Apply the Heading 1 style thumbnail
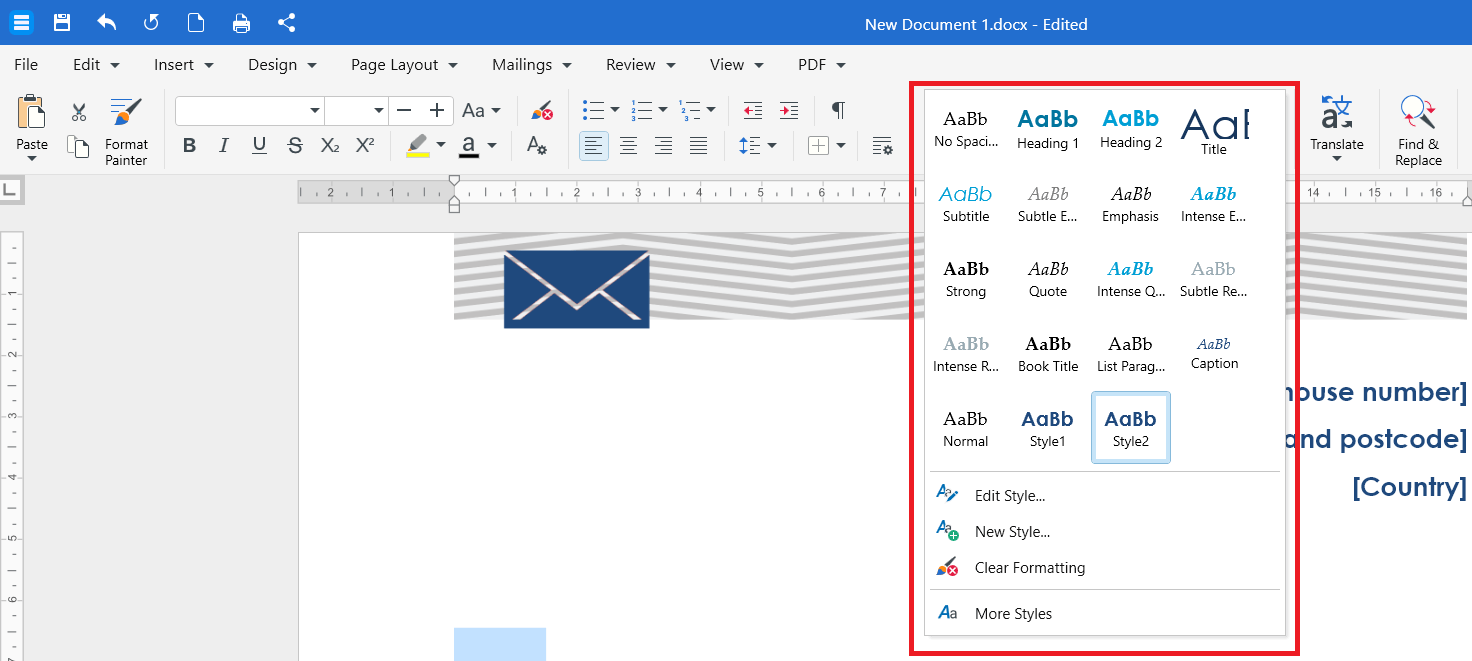The height and width of the screenshot is (661, 1472). [x=1048, y=128]
